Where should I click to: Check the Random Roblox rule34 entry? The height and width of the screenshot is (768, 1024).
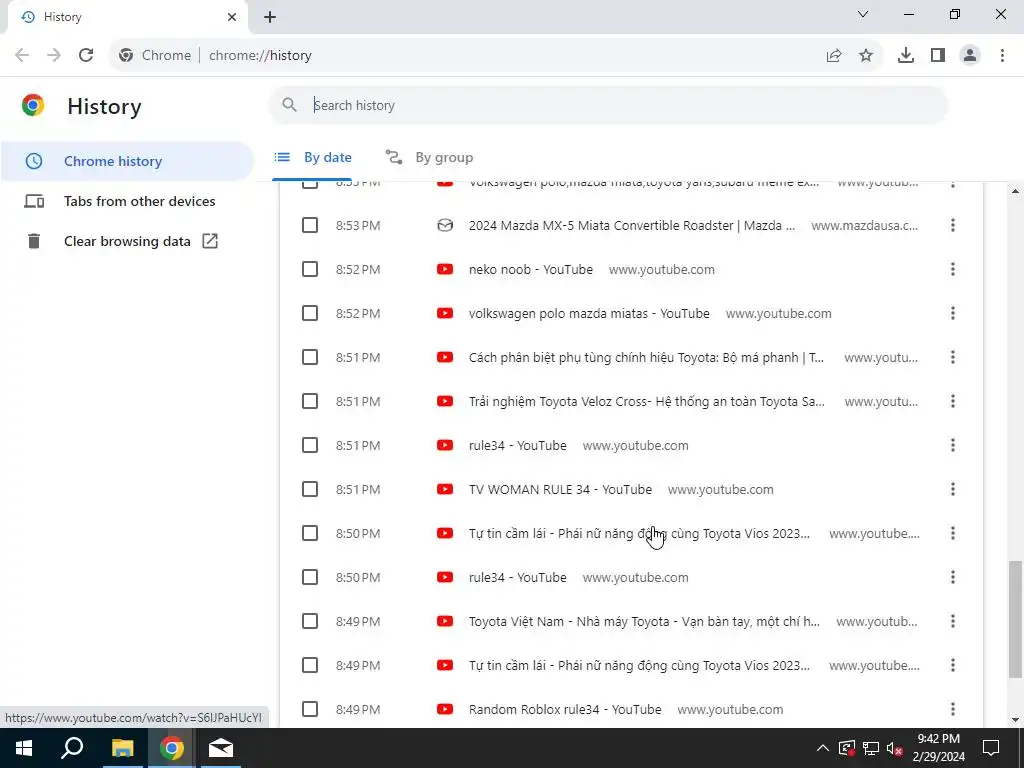[x=310, y=709]
